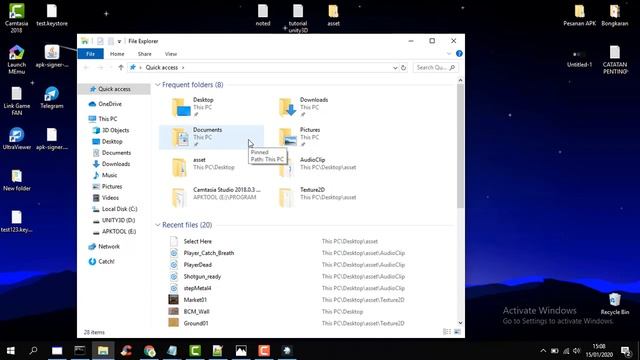Open the notification center icon
Viewport: 640px width, 360px height.
click(x=625, y=351)
